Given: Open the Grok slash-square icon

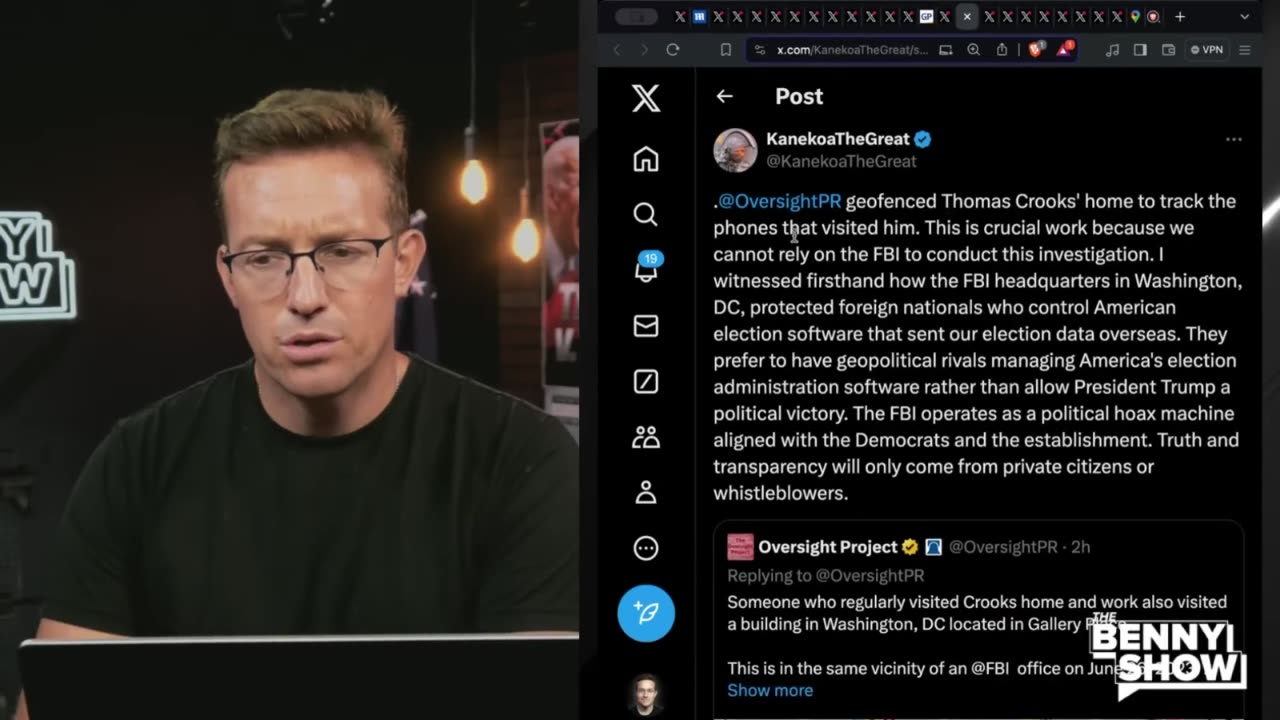Looking at the screenshot, I should tap(646, 381).
